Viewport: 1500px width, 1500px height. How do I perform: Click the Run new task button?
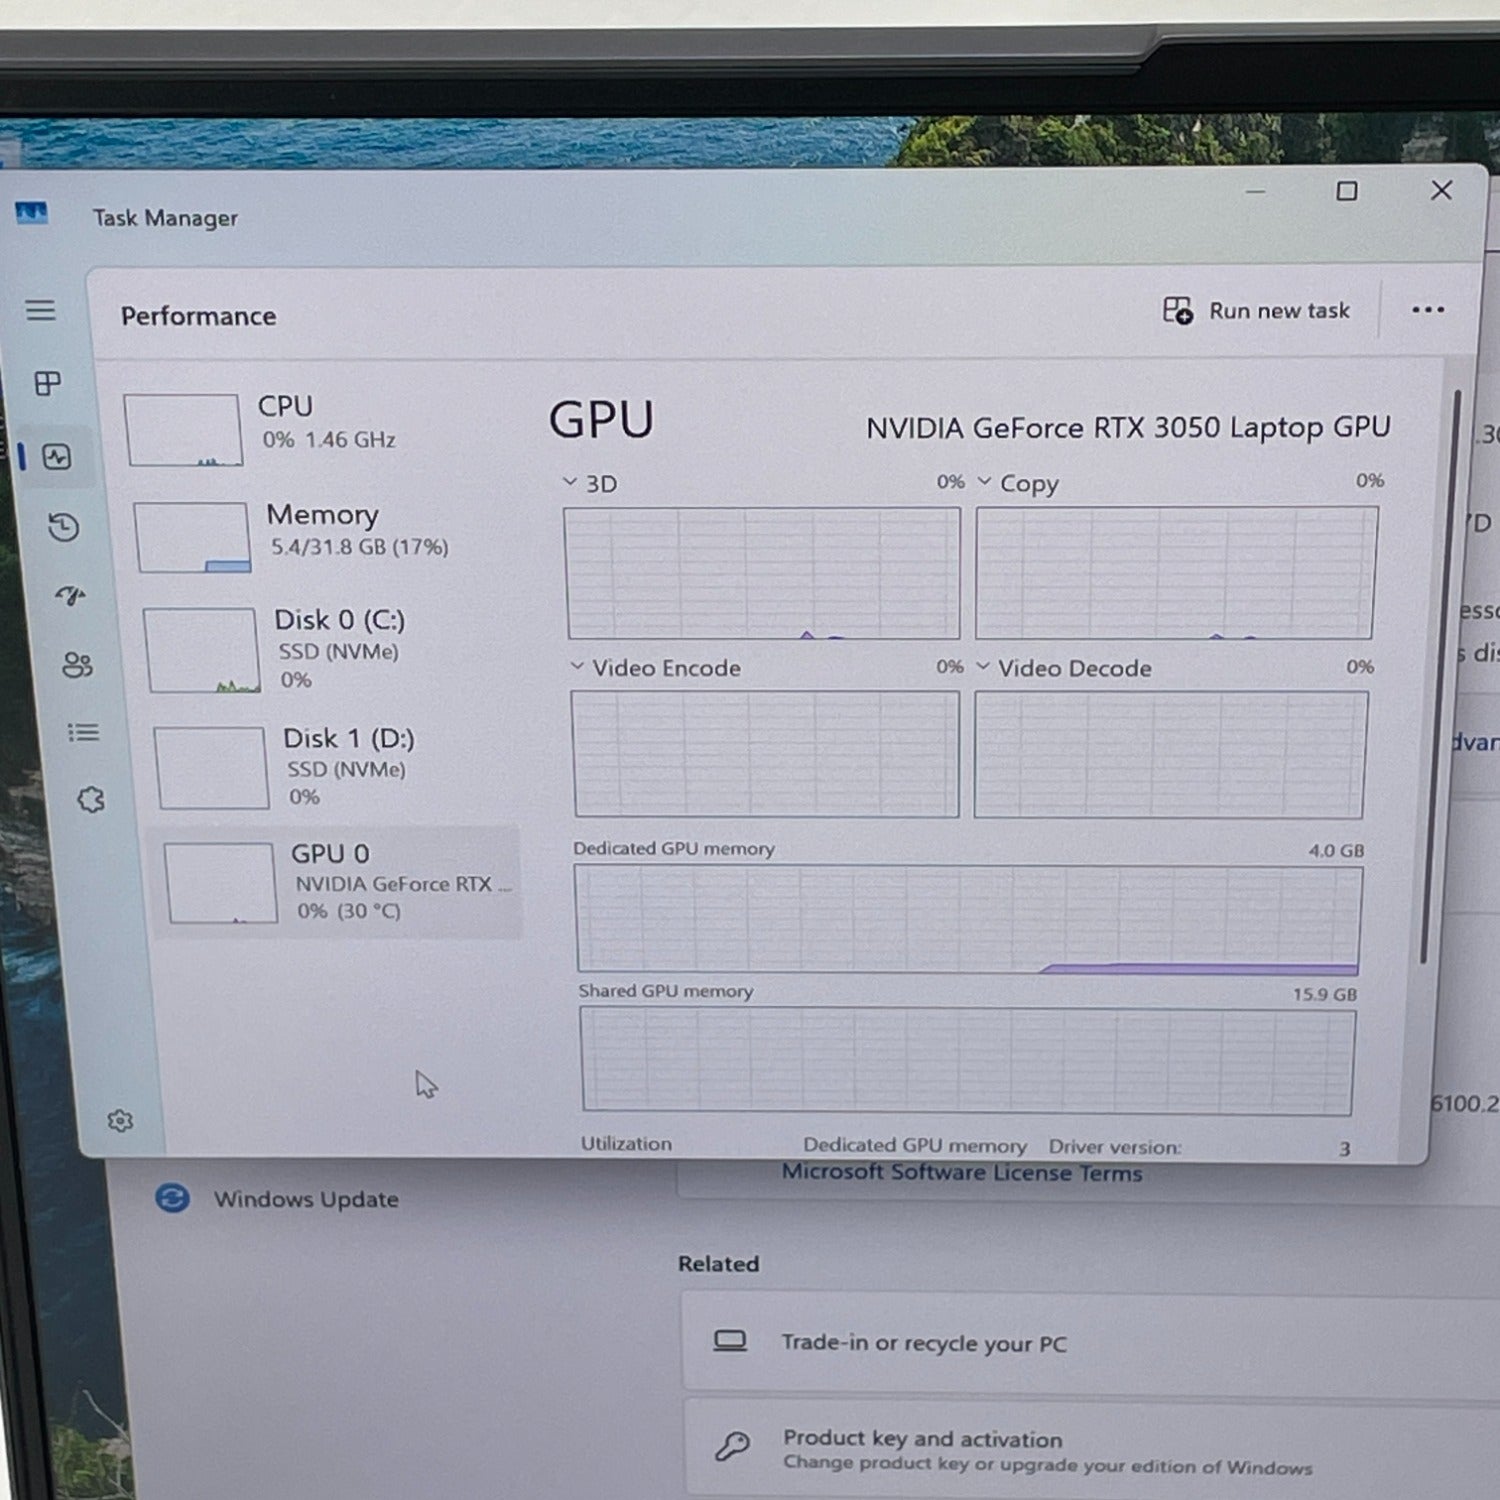1256,311
